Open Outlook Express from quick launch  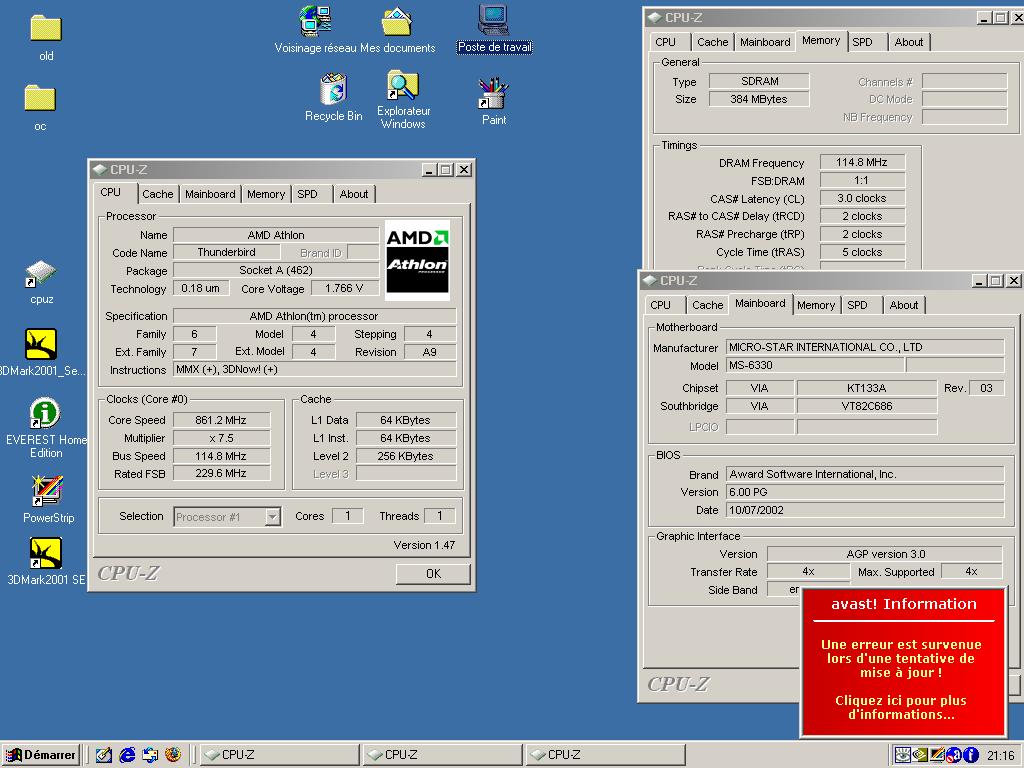150,755
